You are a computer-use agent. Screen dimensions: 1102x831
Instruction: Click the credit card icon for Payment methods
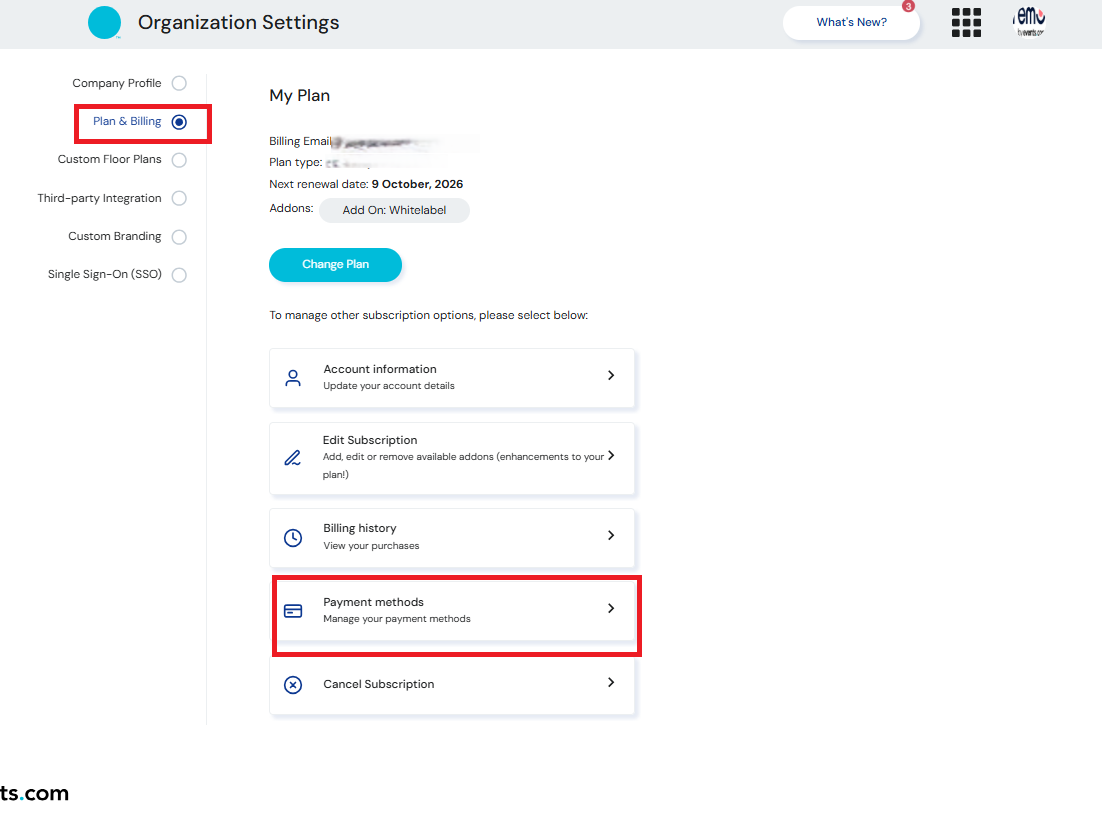(x=293, y=611)
